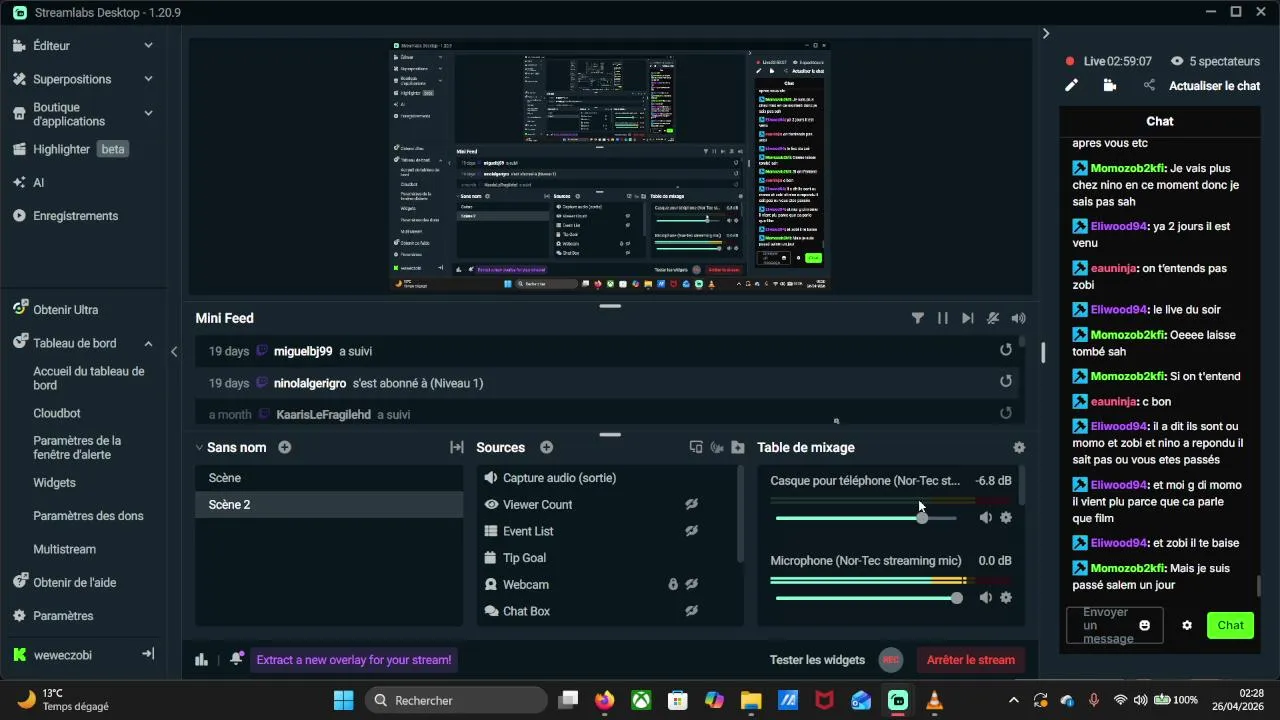Mute Casque pour téléphone audio
The image size is (1280, 720).
point(986,518)
